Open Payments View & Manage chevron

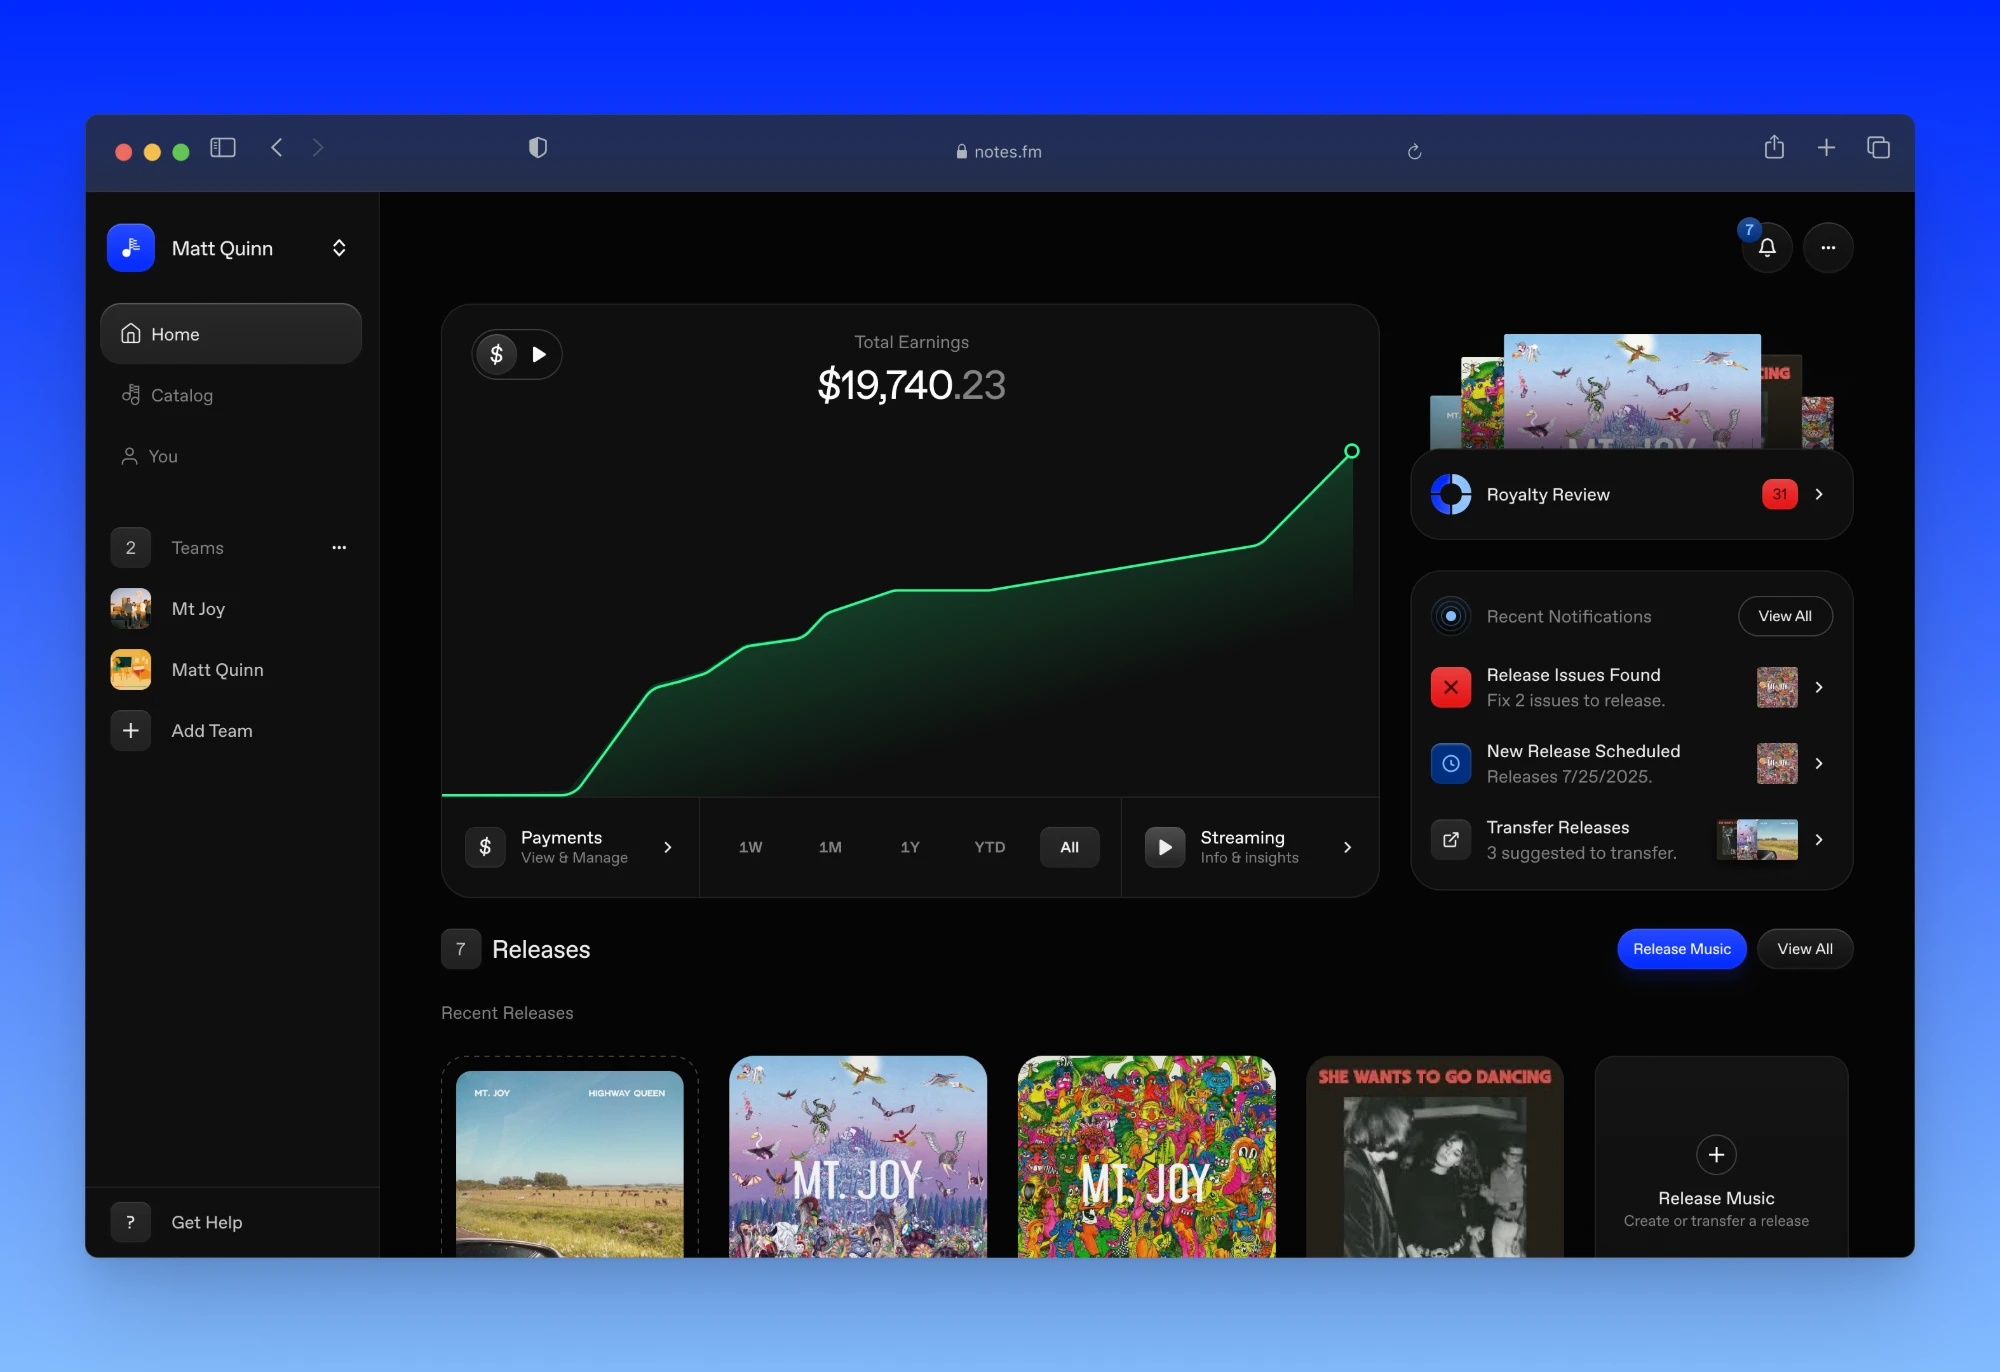point(668,847)
